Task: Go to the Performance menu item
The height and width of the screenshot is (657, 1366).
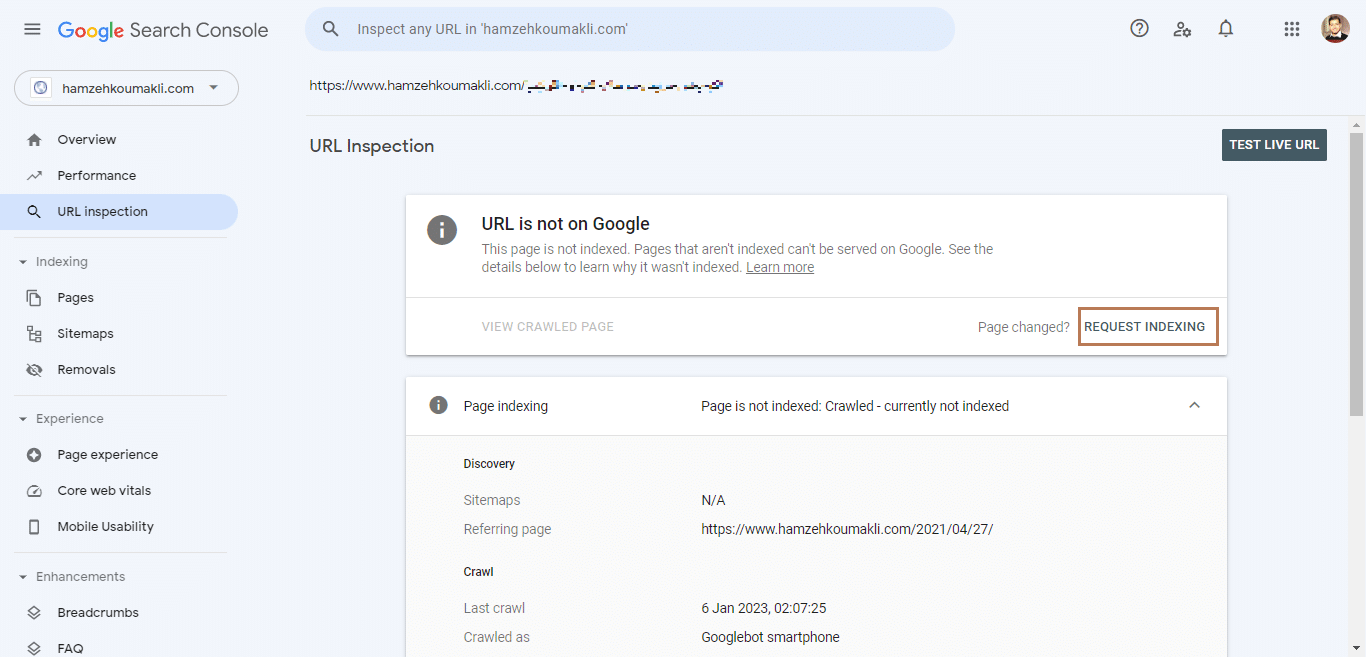Action: (x=96, y=176)
